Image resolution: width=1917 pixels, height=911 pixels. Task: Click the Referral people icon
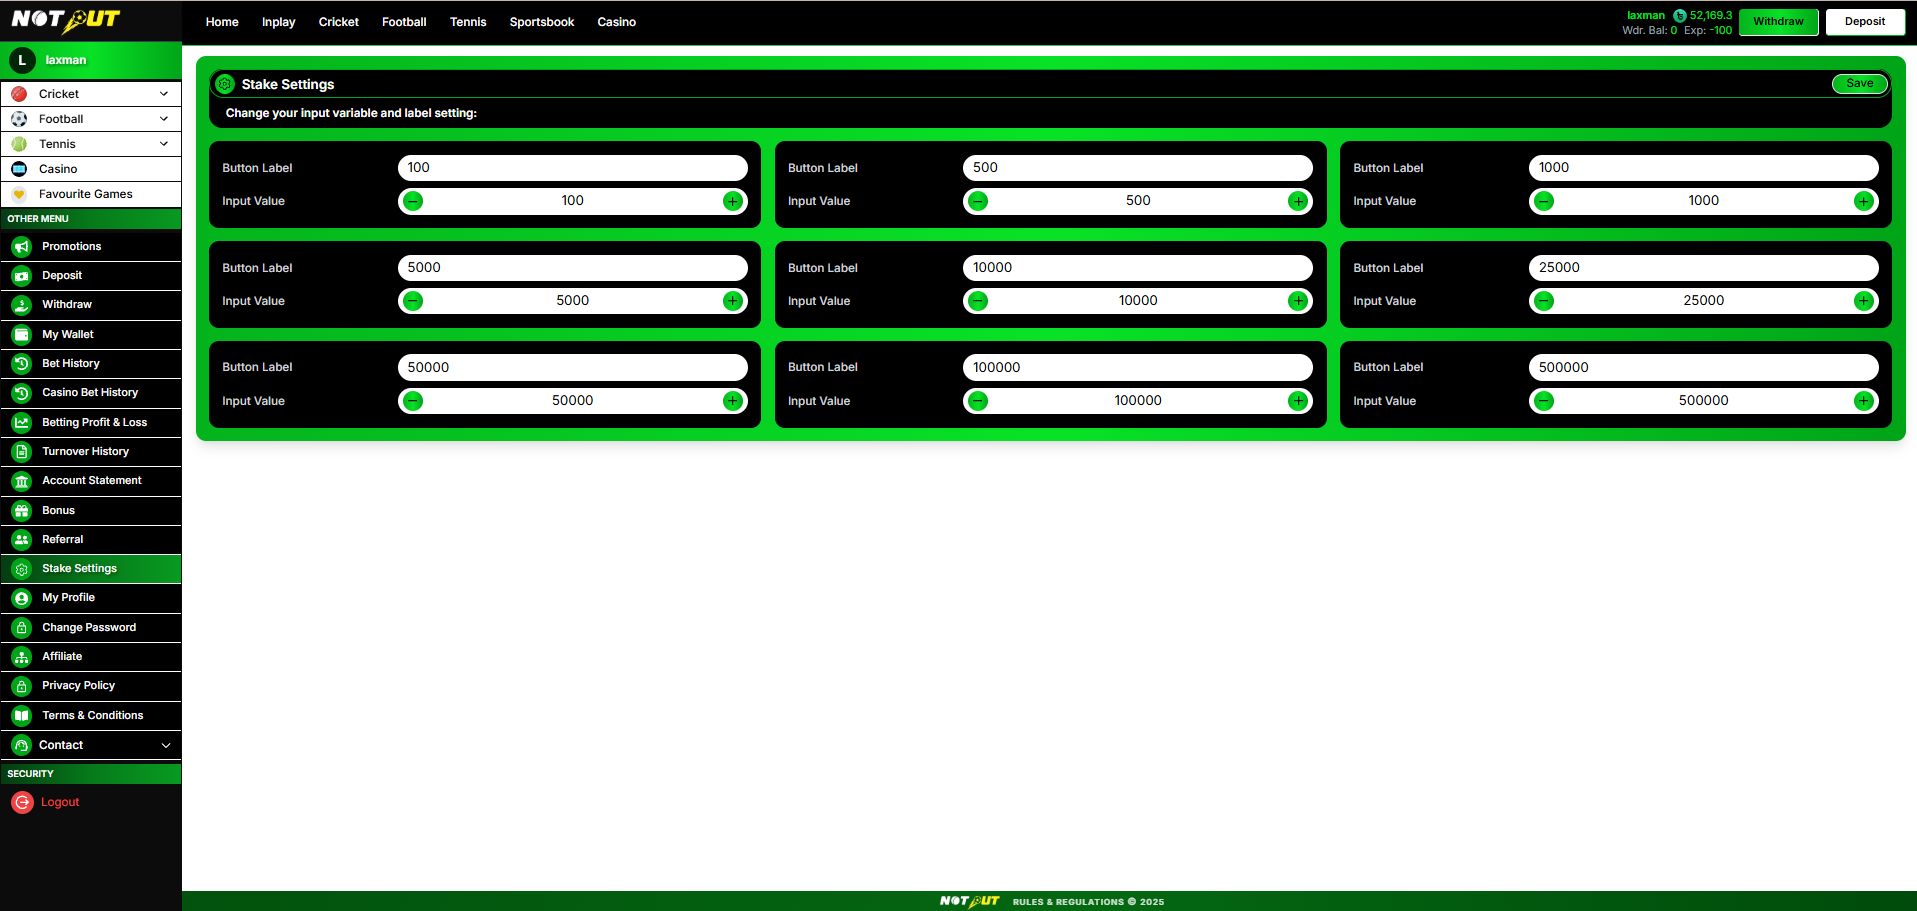click(22, 539)
